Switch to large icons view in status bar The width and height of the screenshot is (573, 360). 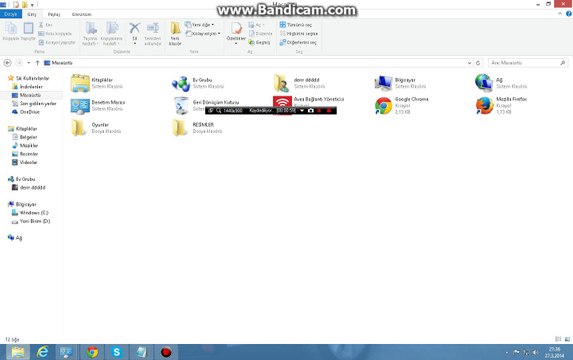coord(567,339)
